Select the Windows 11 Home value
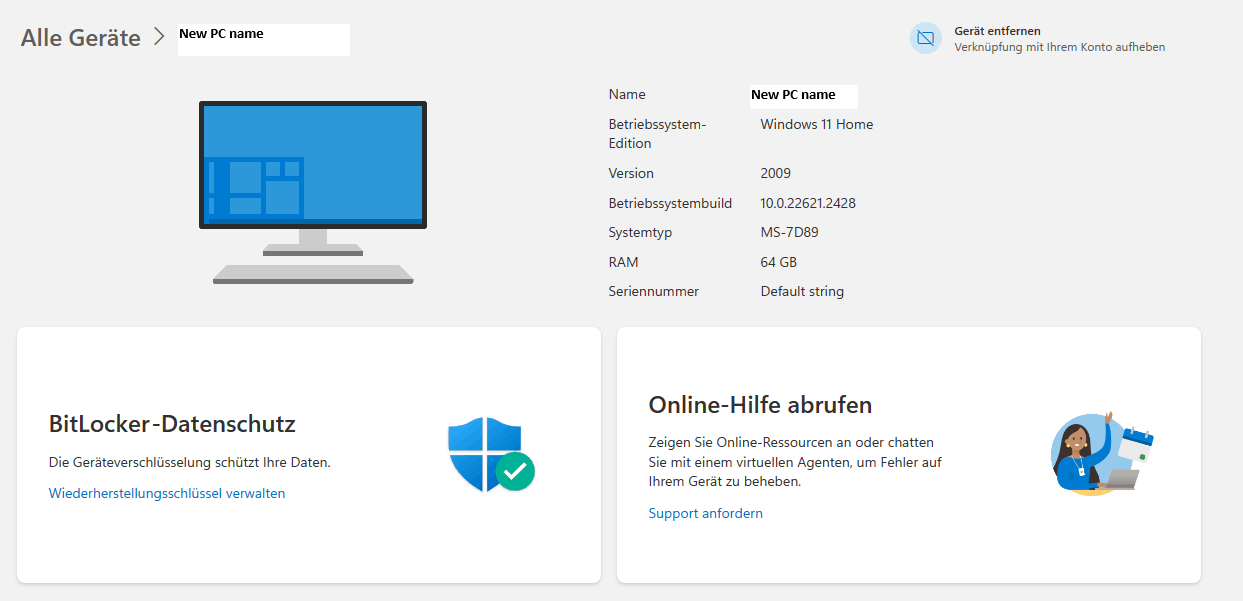1243x601 pixels. (817, 124)
